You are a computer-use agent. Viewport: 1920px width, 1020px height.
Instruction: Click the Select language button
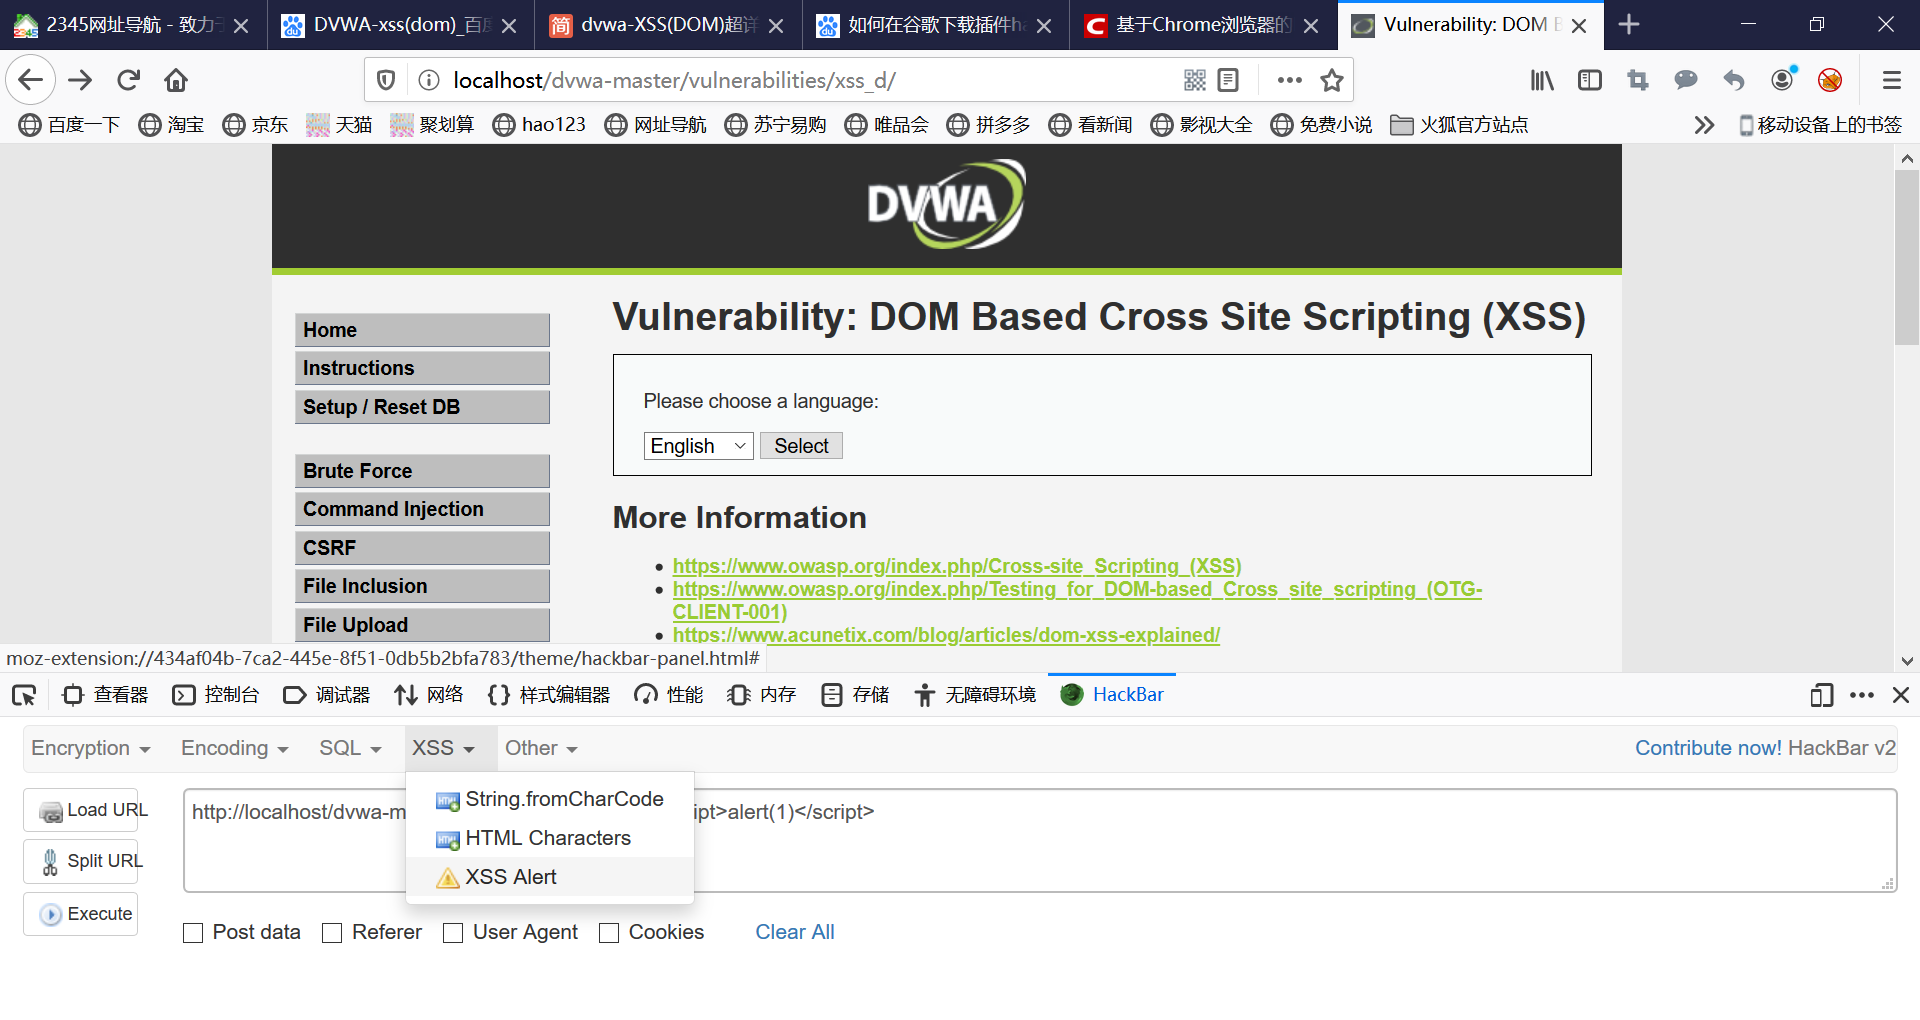pos(801,446)
